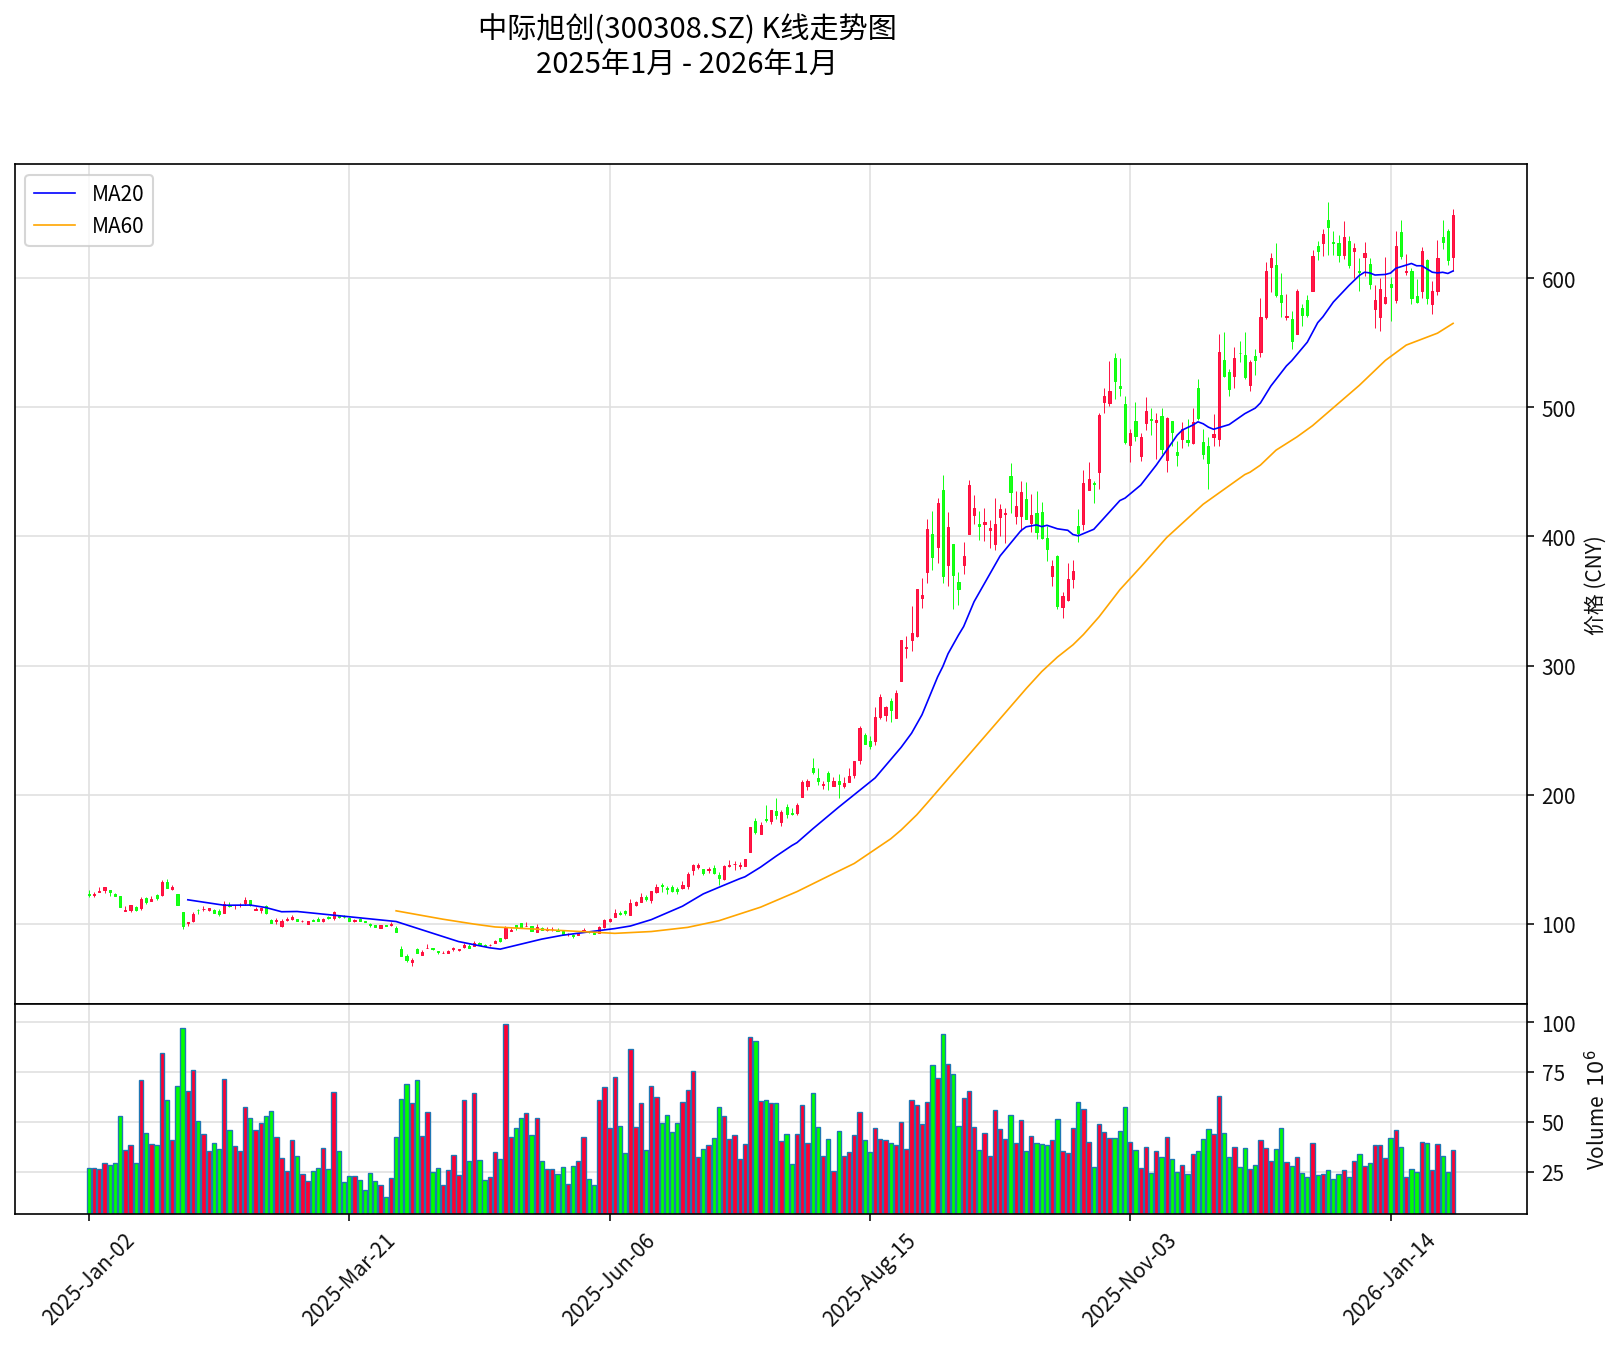Image resolution: width=1624 pixels, height=1346 pixels.
Task: Click the 600 price axis tick label
Action: [1558, 280]
